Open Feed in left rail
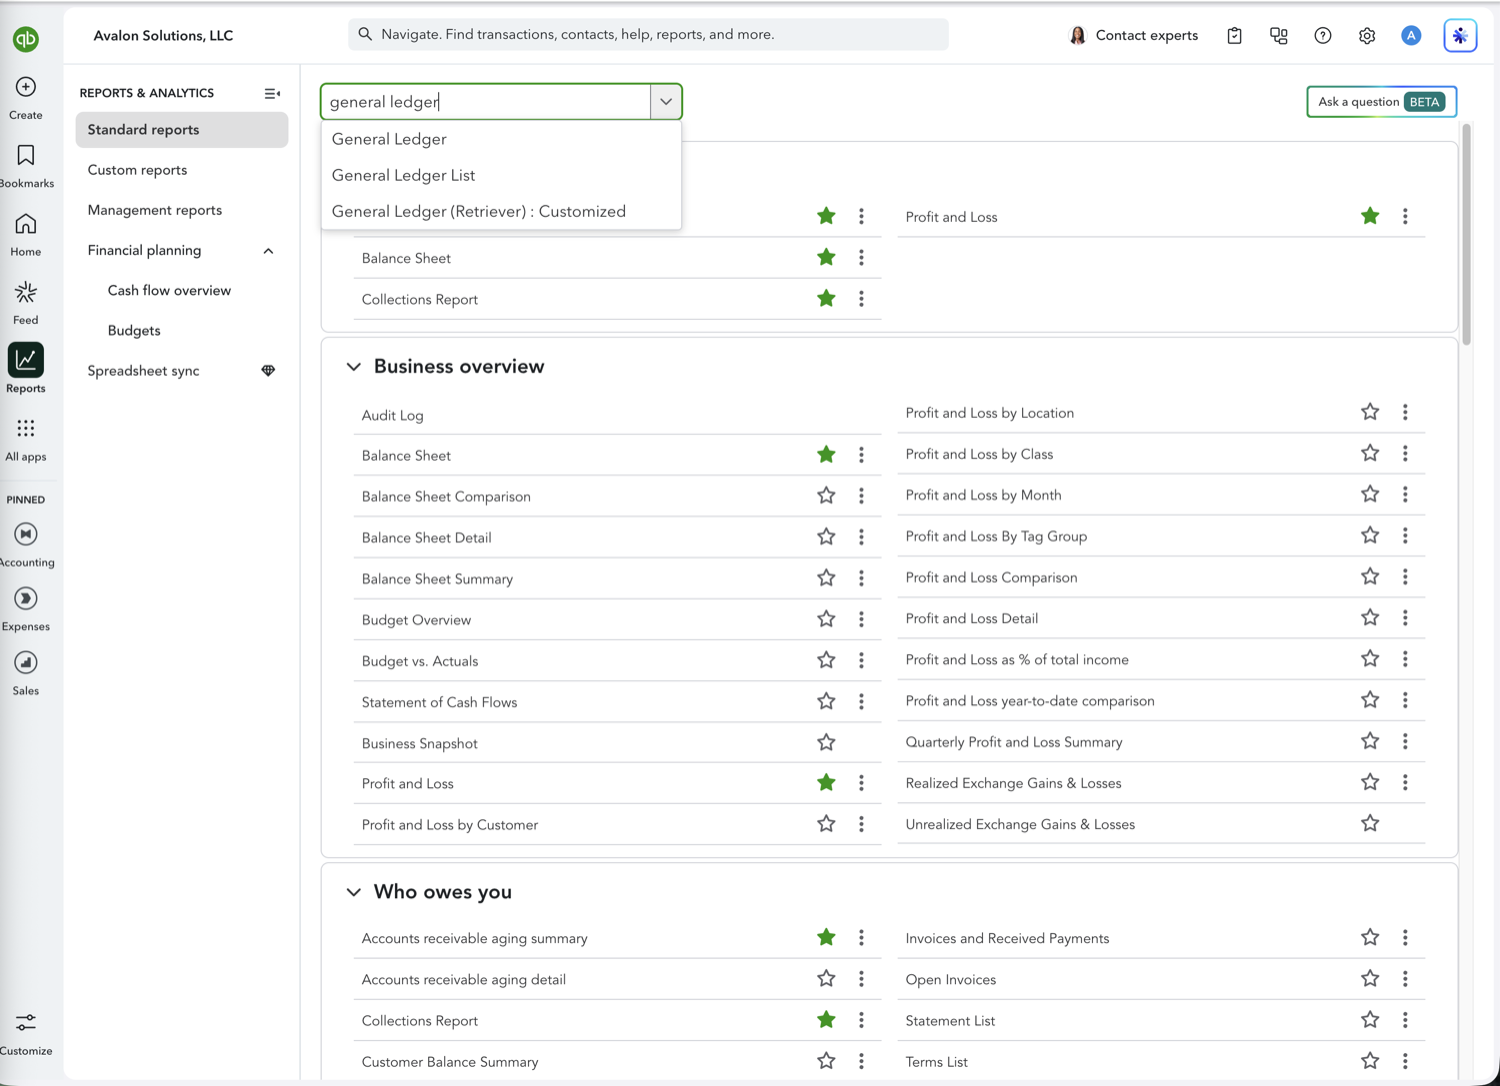This screenshot has height=1086, width=1500. (x=26, y=292)
